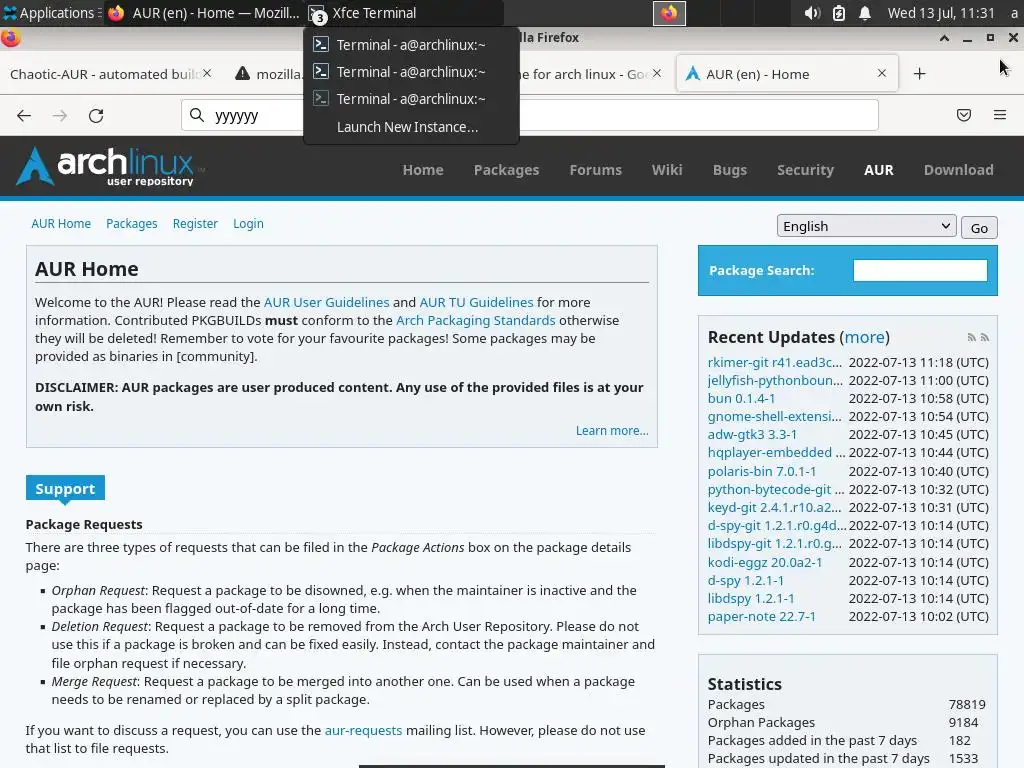This screenshot has height=768, width=1024.
Task: Open the bun 0.1.4-1 package link
Action: pos(741,398)
